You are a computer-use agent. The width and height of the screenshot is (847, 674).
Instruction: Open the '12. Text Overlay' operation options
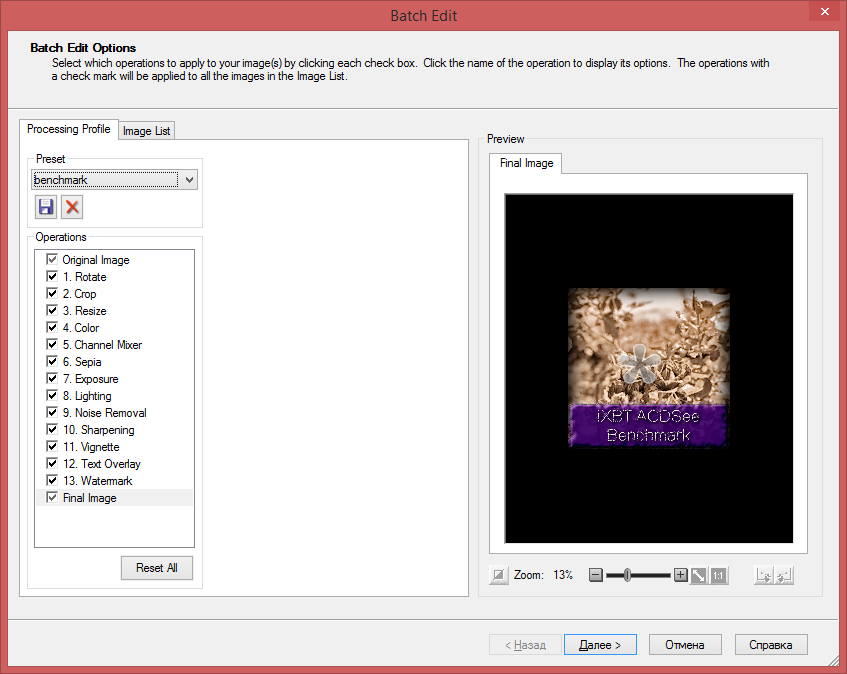click(102, 464)
